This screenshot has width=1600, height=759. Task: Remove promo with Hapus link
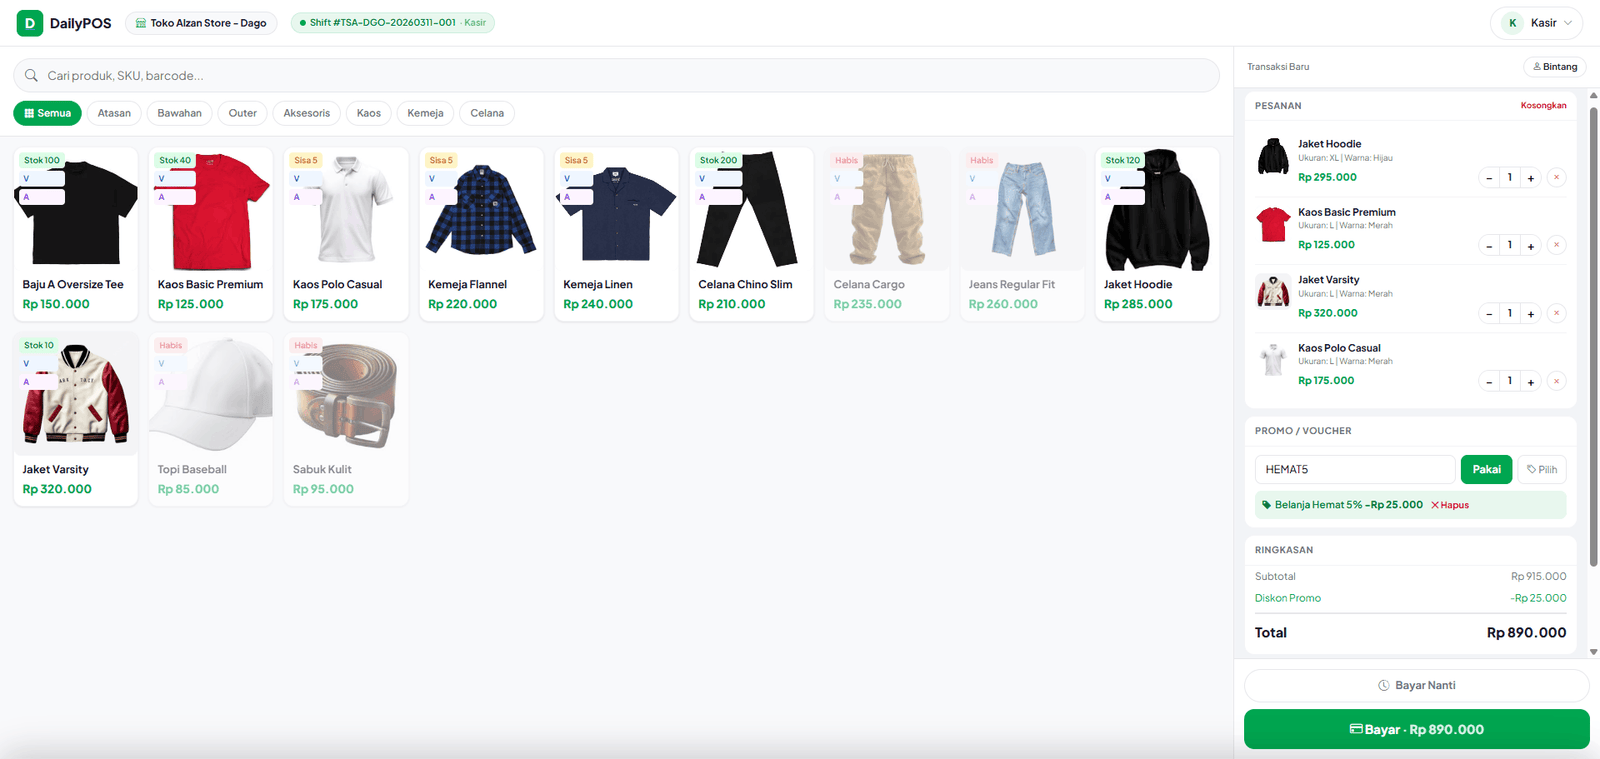click(1450, 505)
